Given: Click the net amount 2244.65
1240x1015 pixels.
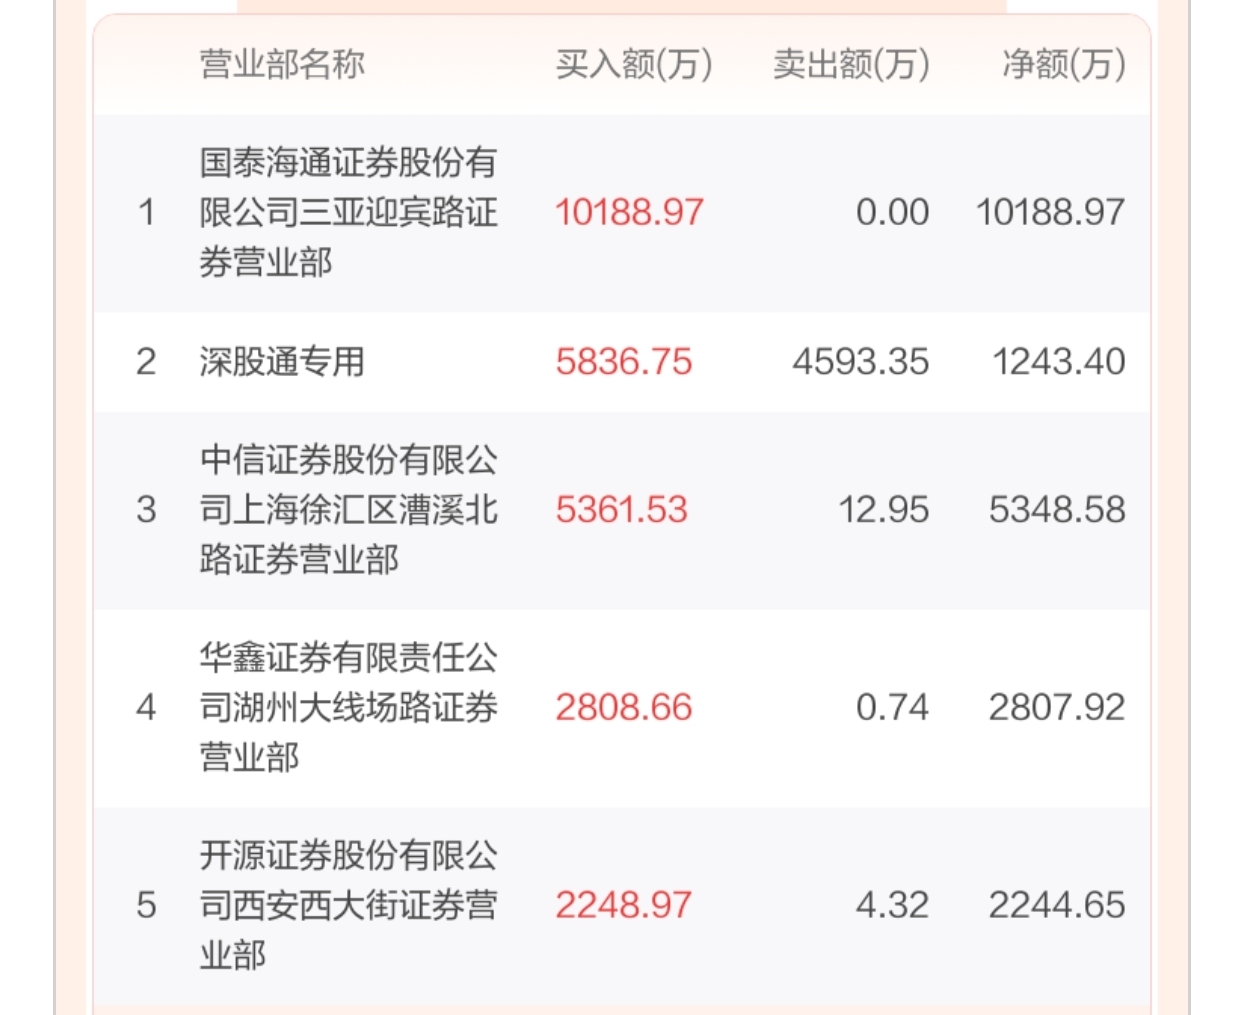Looking at the screenshot, I should tap(1058, 906).
